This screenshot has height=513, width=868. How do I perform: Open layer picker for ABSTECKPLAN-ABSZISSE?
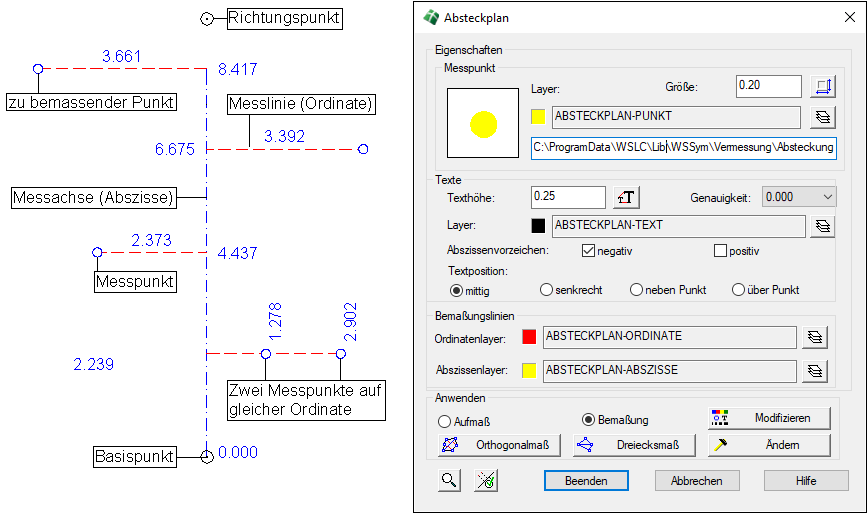click(x=817, y=371)
